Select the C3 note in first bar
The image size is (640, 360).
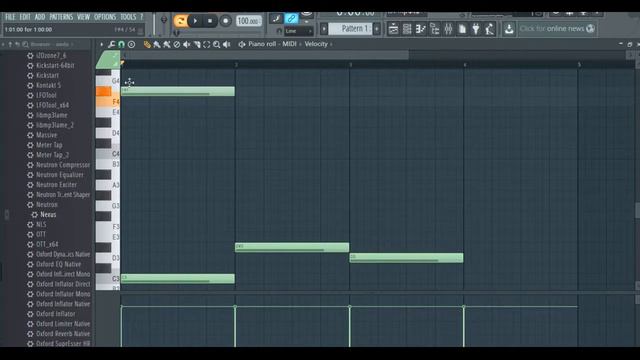[178, 278]
